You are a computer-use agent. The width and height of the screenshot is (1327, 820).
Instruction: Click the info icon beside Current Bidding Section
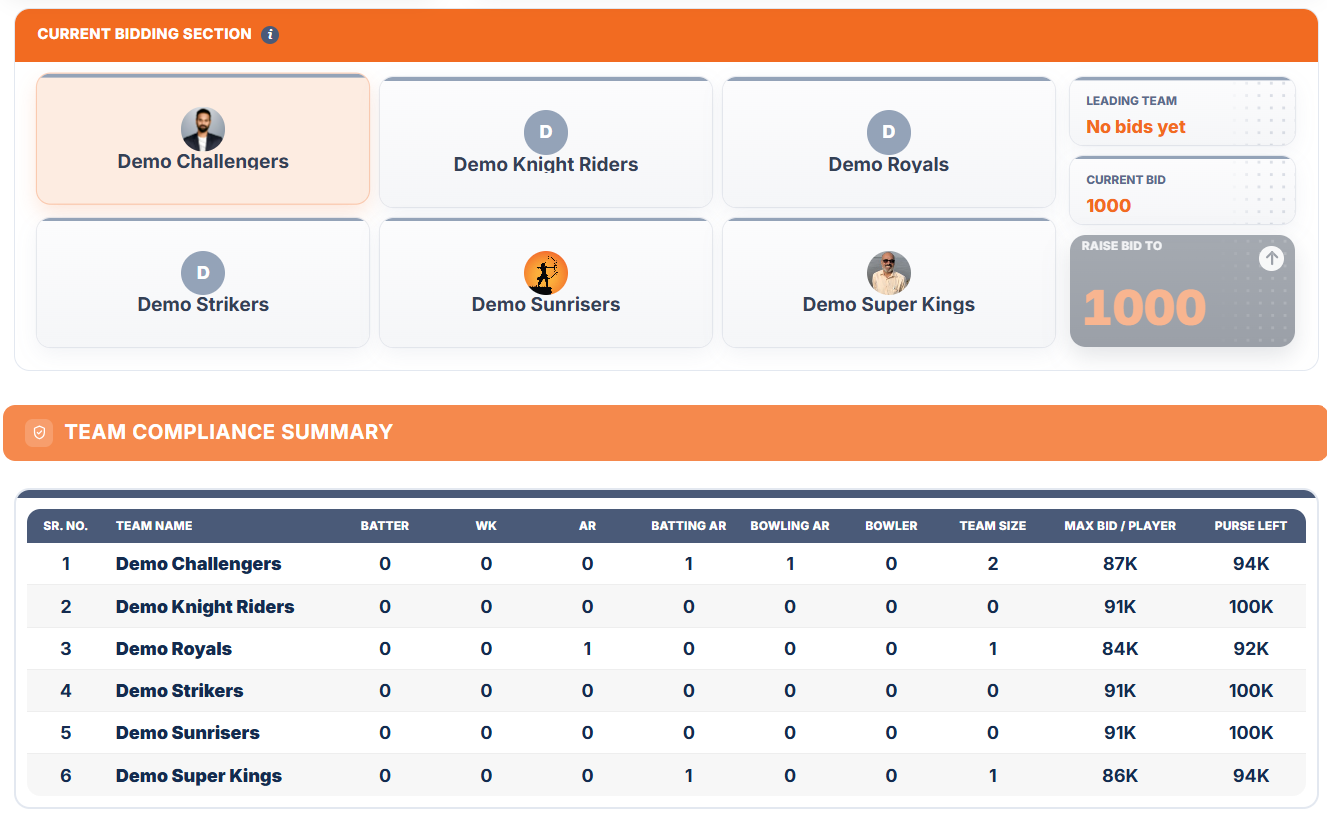click(x=270, y=35)
